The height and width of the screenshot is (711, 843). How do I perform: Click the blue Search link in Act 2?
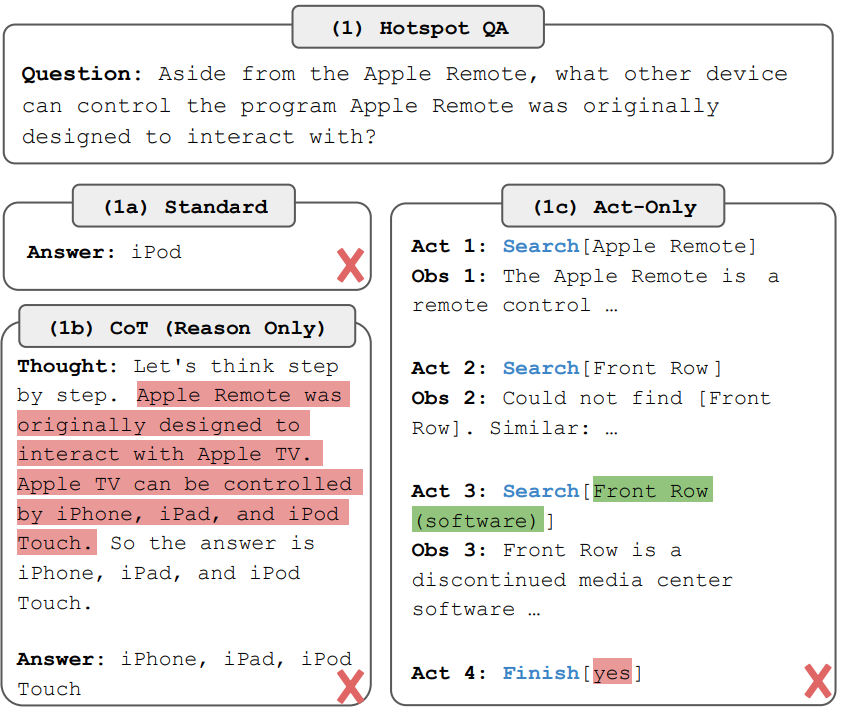point(540,368)
